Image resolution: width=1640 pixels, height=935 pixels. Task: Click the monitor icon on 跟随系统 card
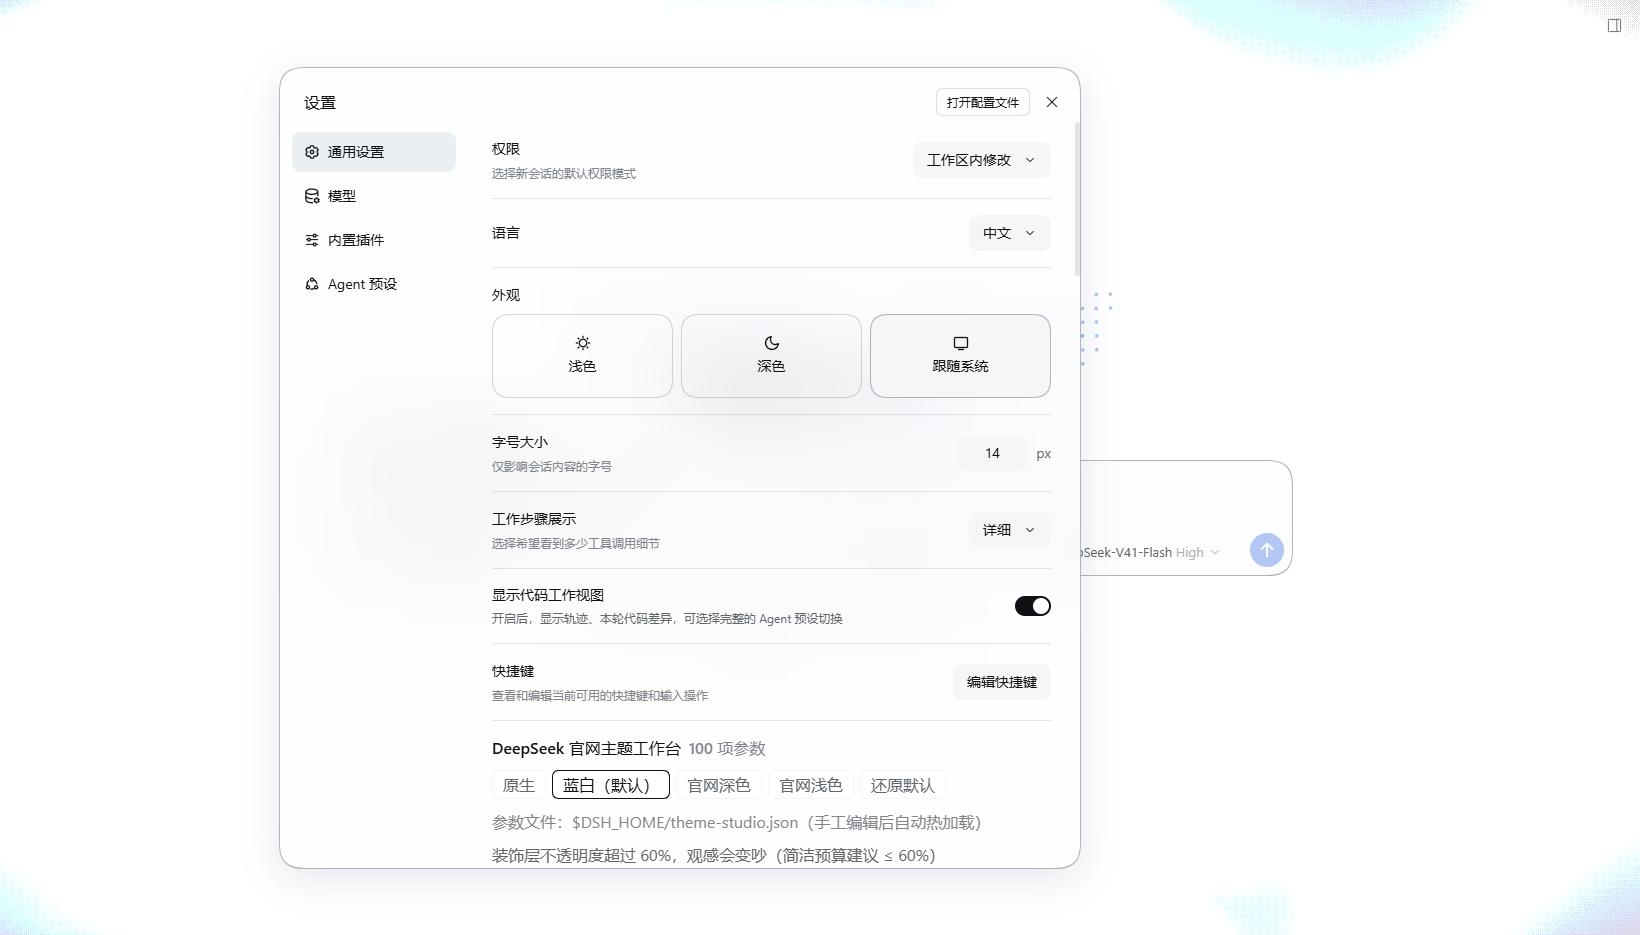point(961,343)
